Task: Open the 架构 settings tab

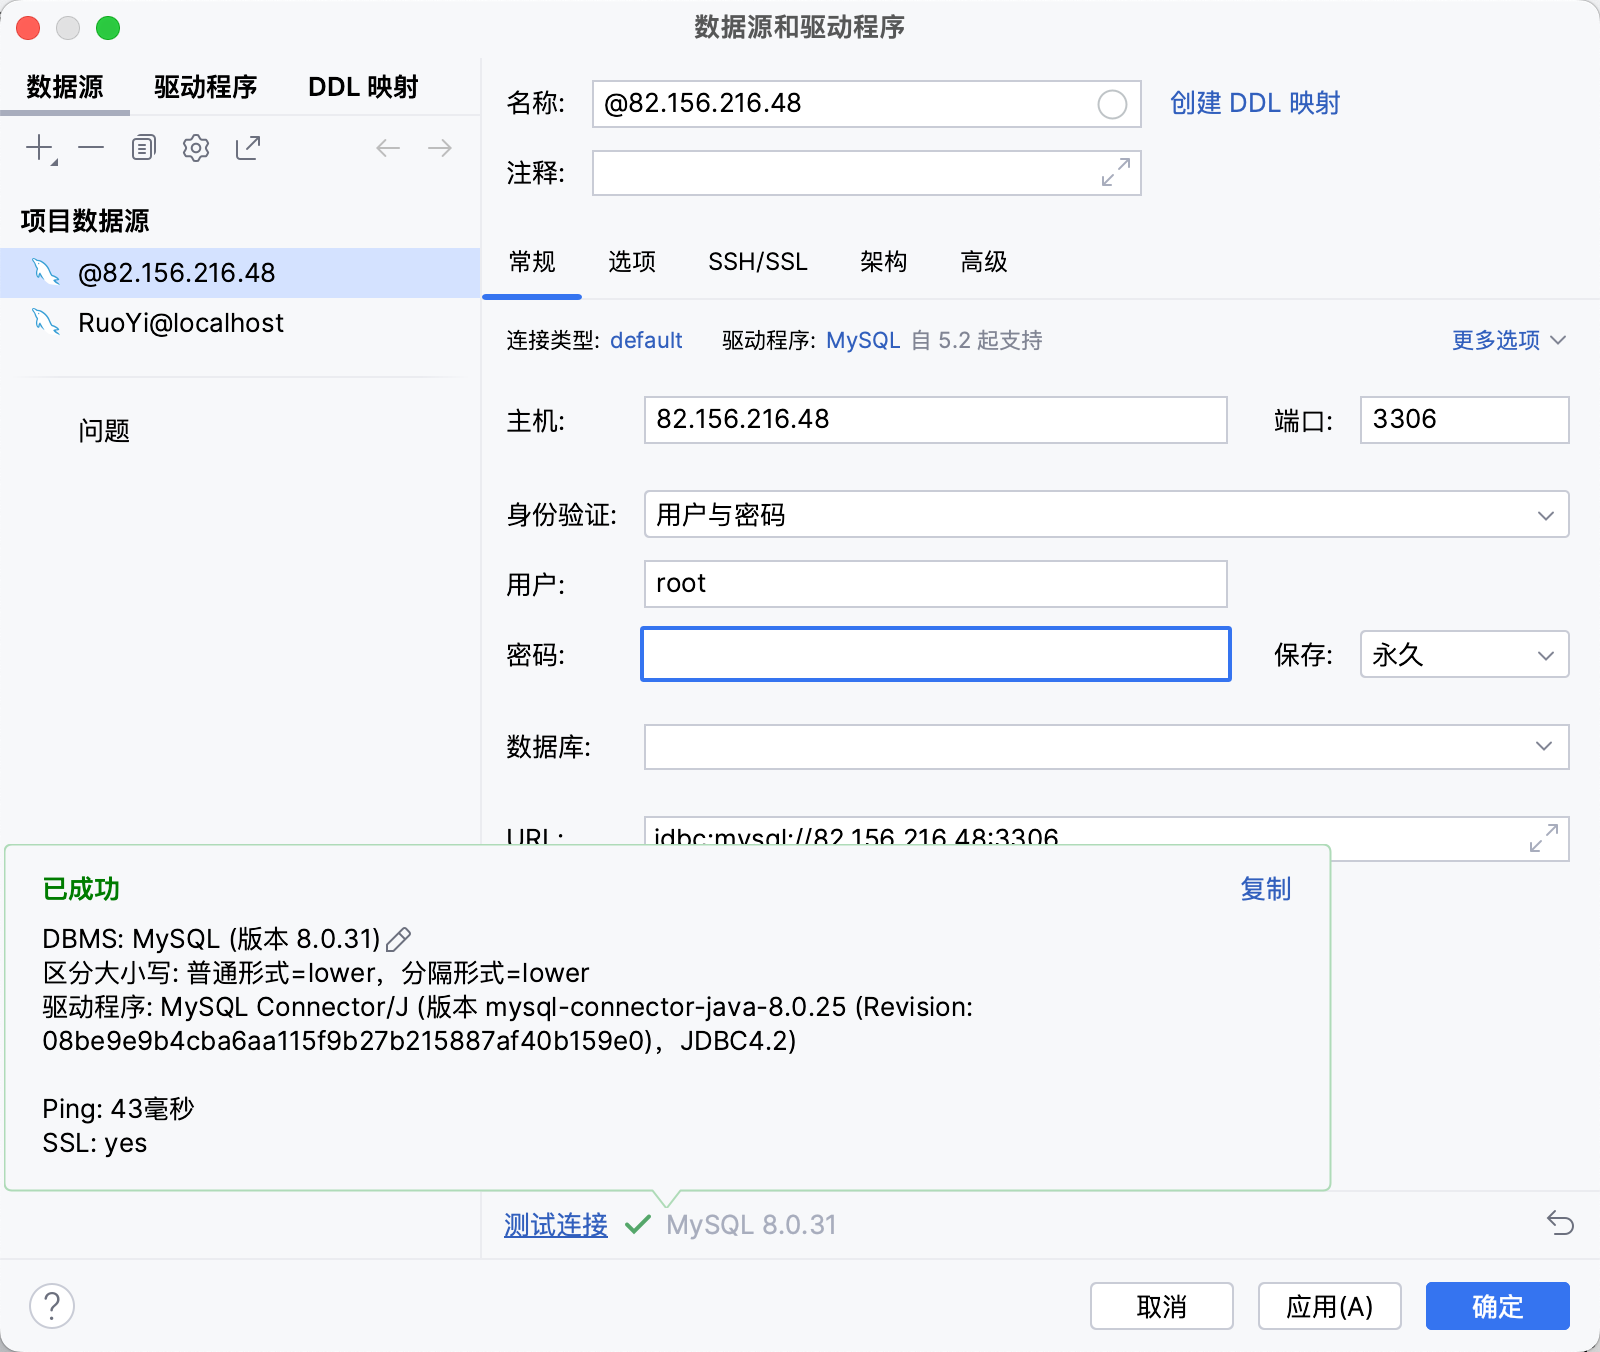Action: point(884,262)
